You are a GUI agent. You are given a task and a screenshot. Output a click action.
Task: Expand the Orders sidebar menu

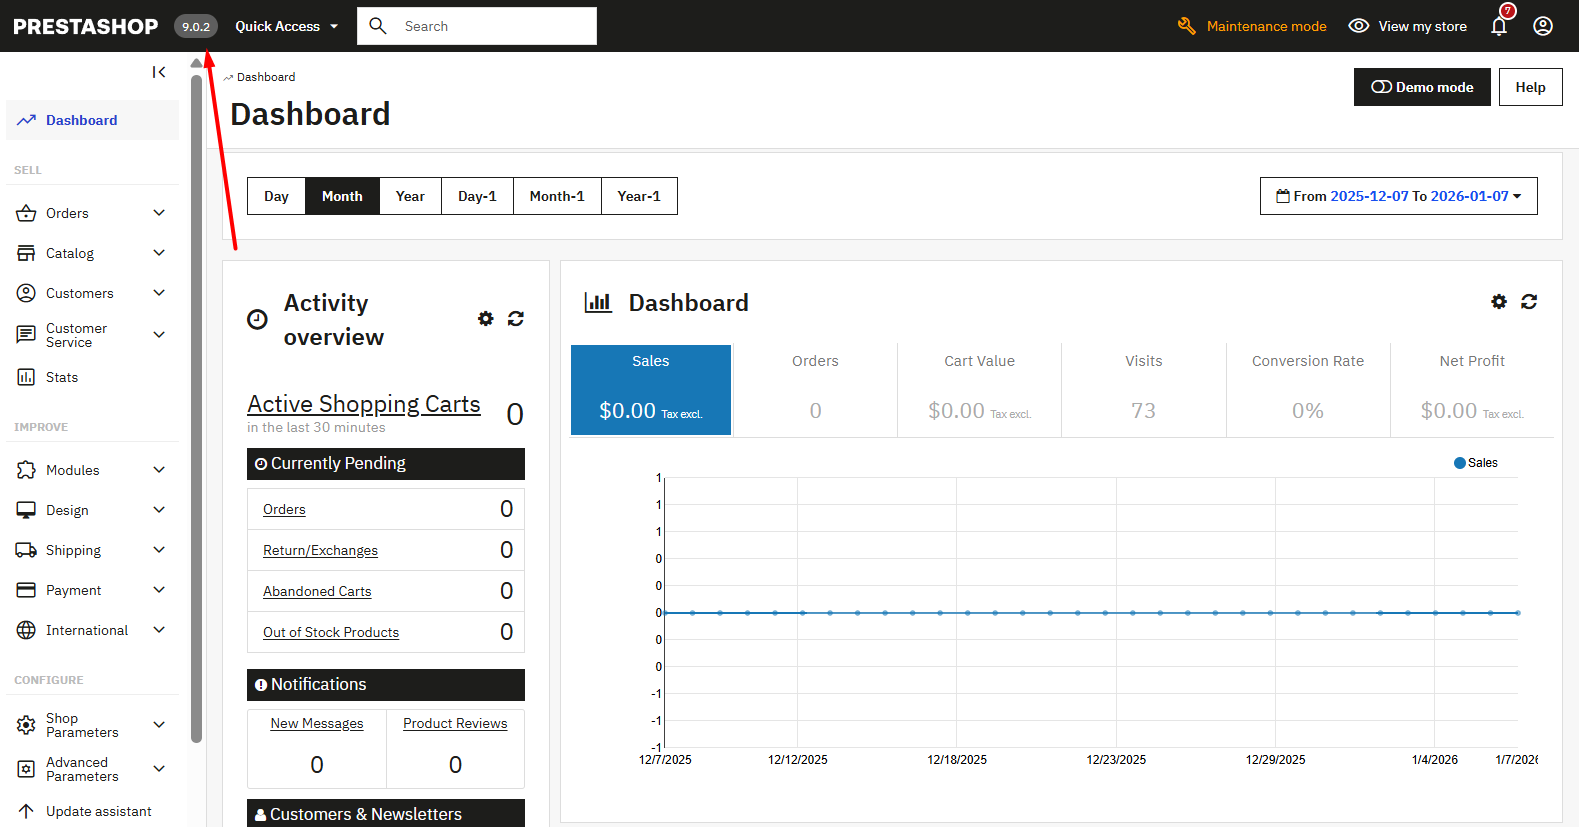pos(159,213)
